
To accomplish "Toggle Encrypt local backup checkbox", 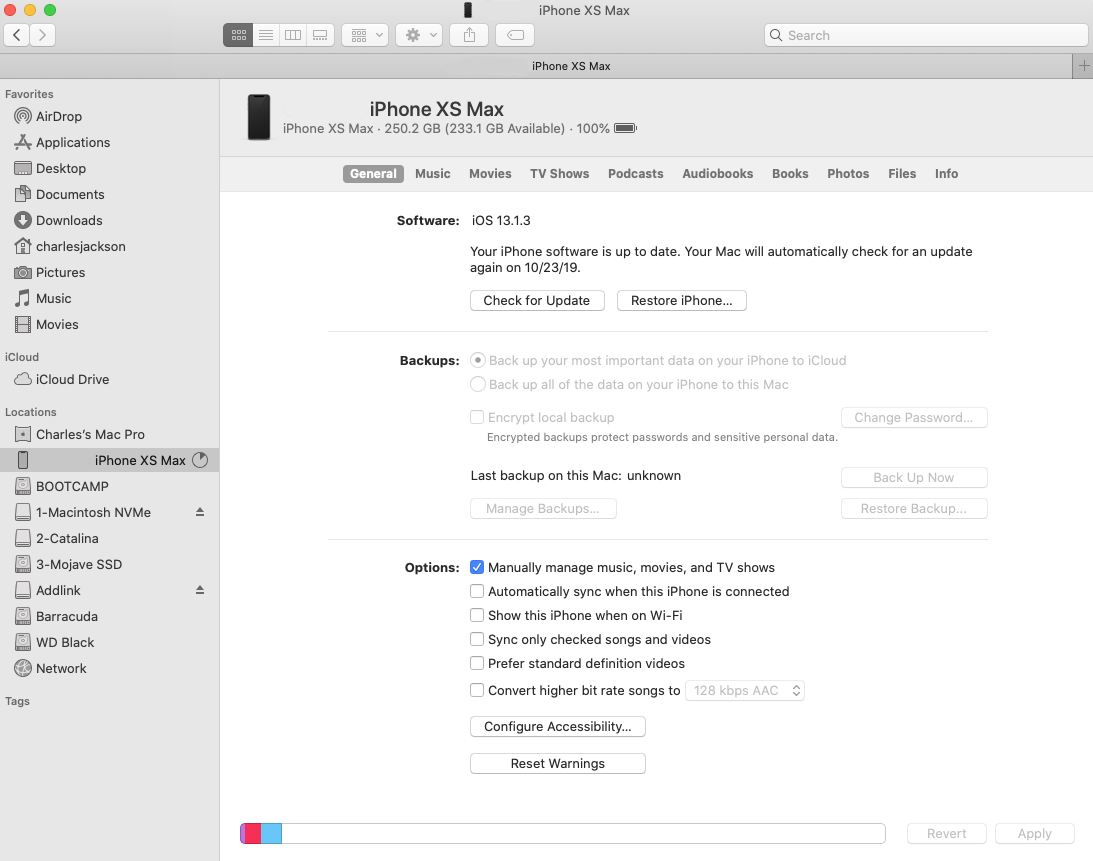I will tap(477, 417).
